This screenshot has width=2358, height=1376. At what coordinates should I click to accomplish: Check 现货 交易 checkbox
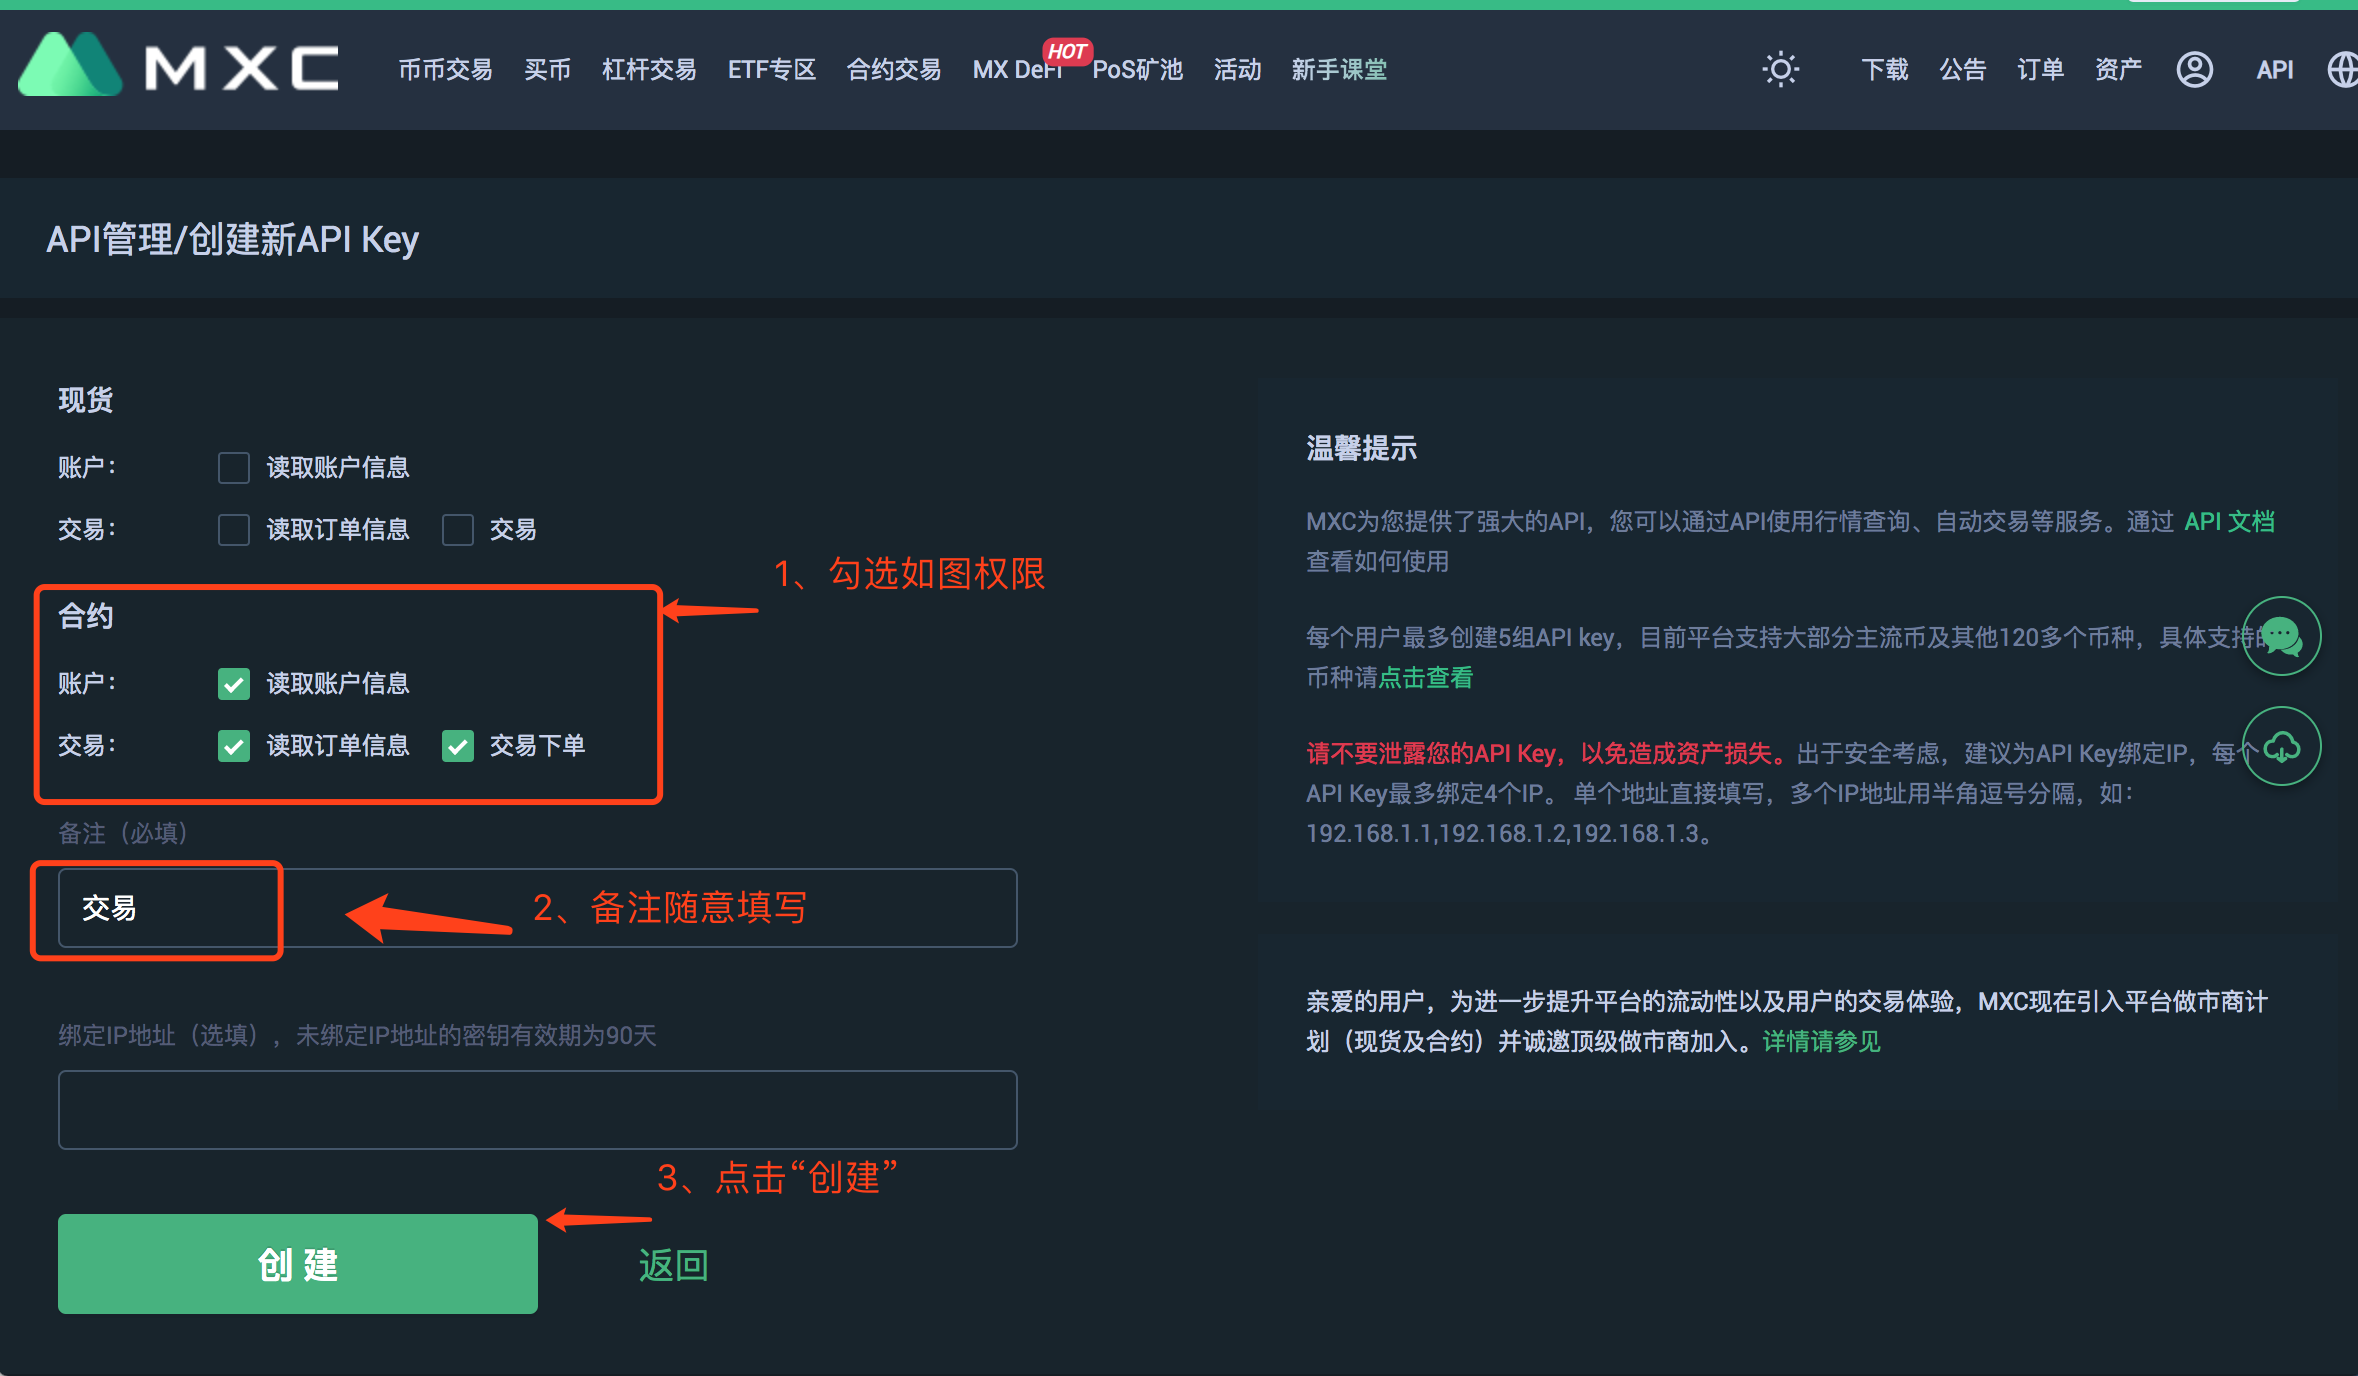point(458,529)
